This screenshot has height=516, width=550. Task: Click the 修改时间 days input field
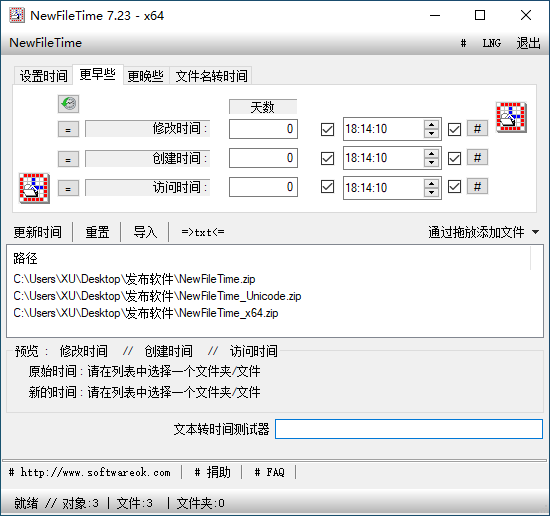pyautogui.click(x=263, y=129)
